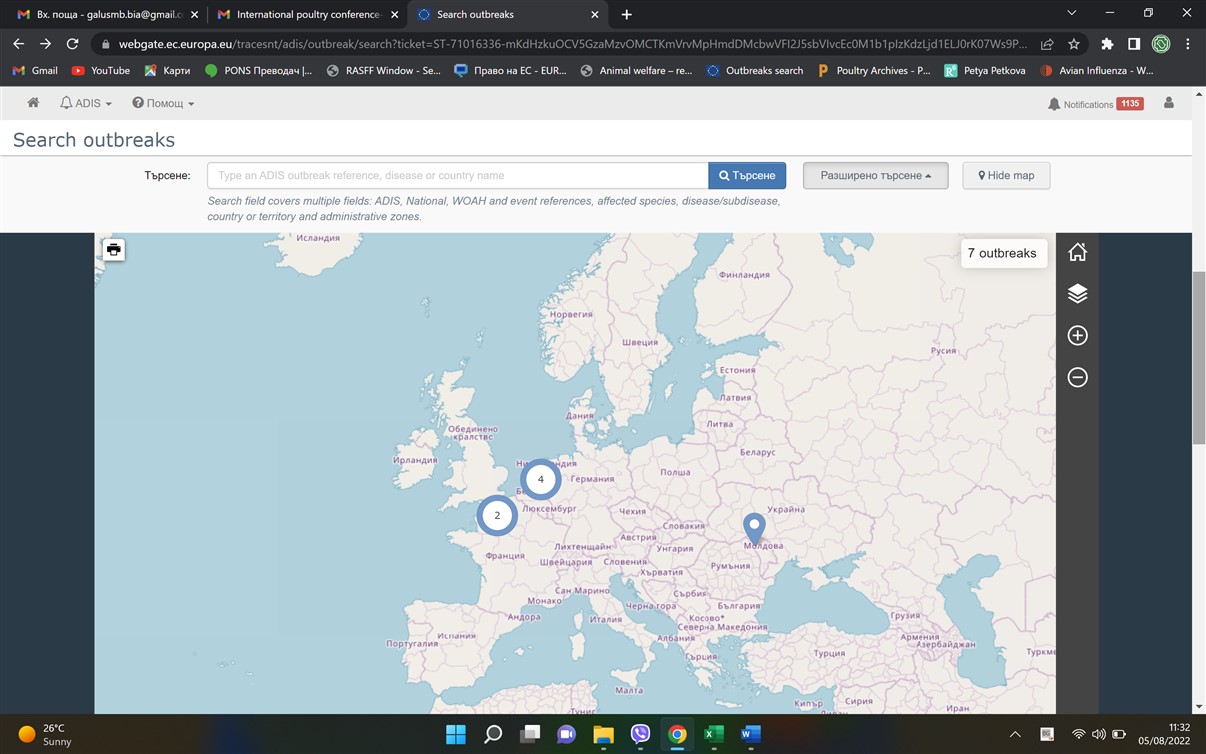Reset map to home view
Viewport: 1206px width, 754px height.
pyautogui.click(x=1077, y=252)
